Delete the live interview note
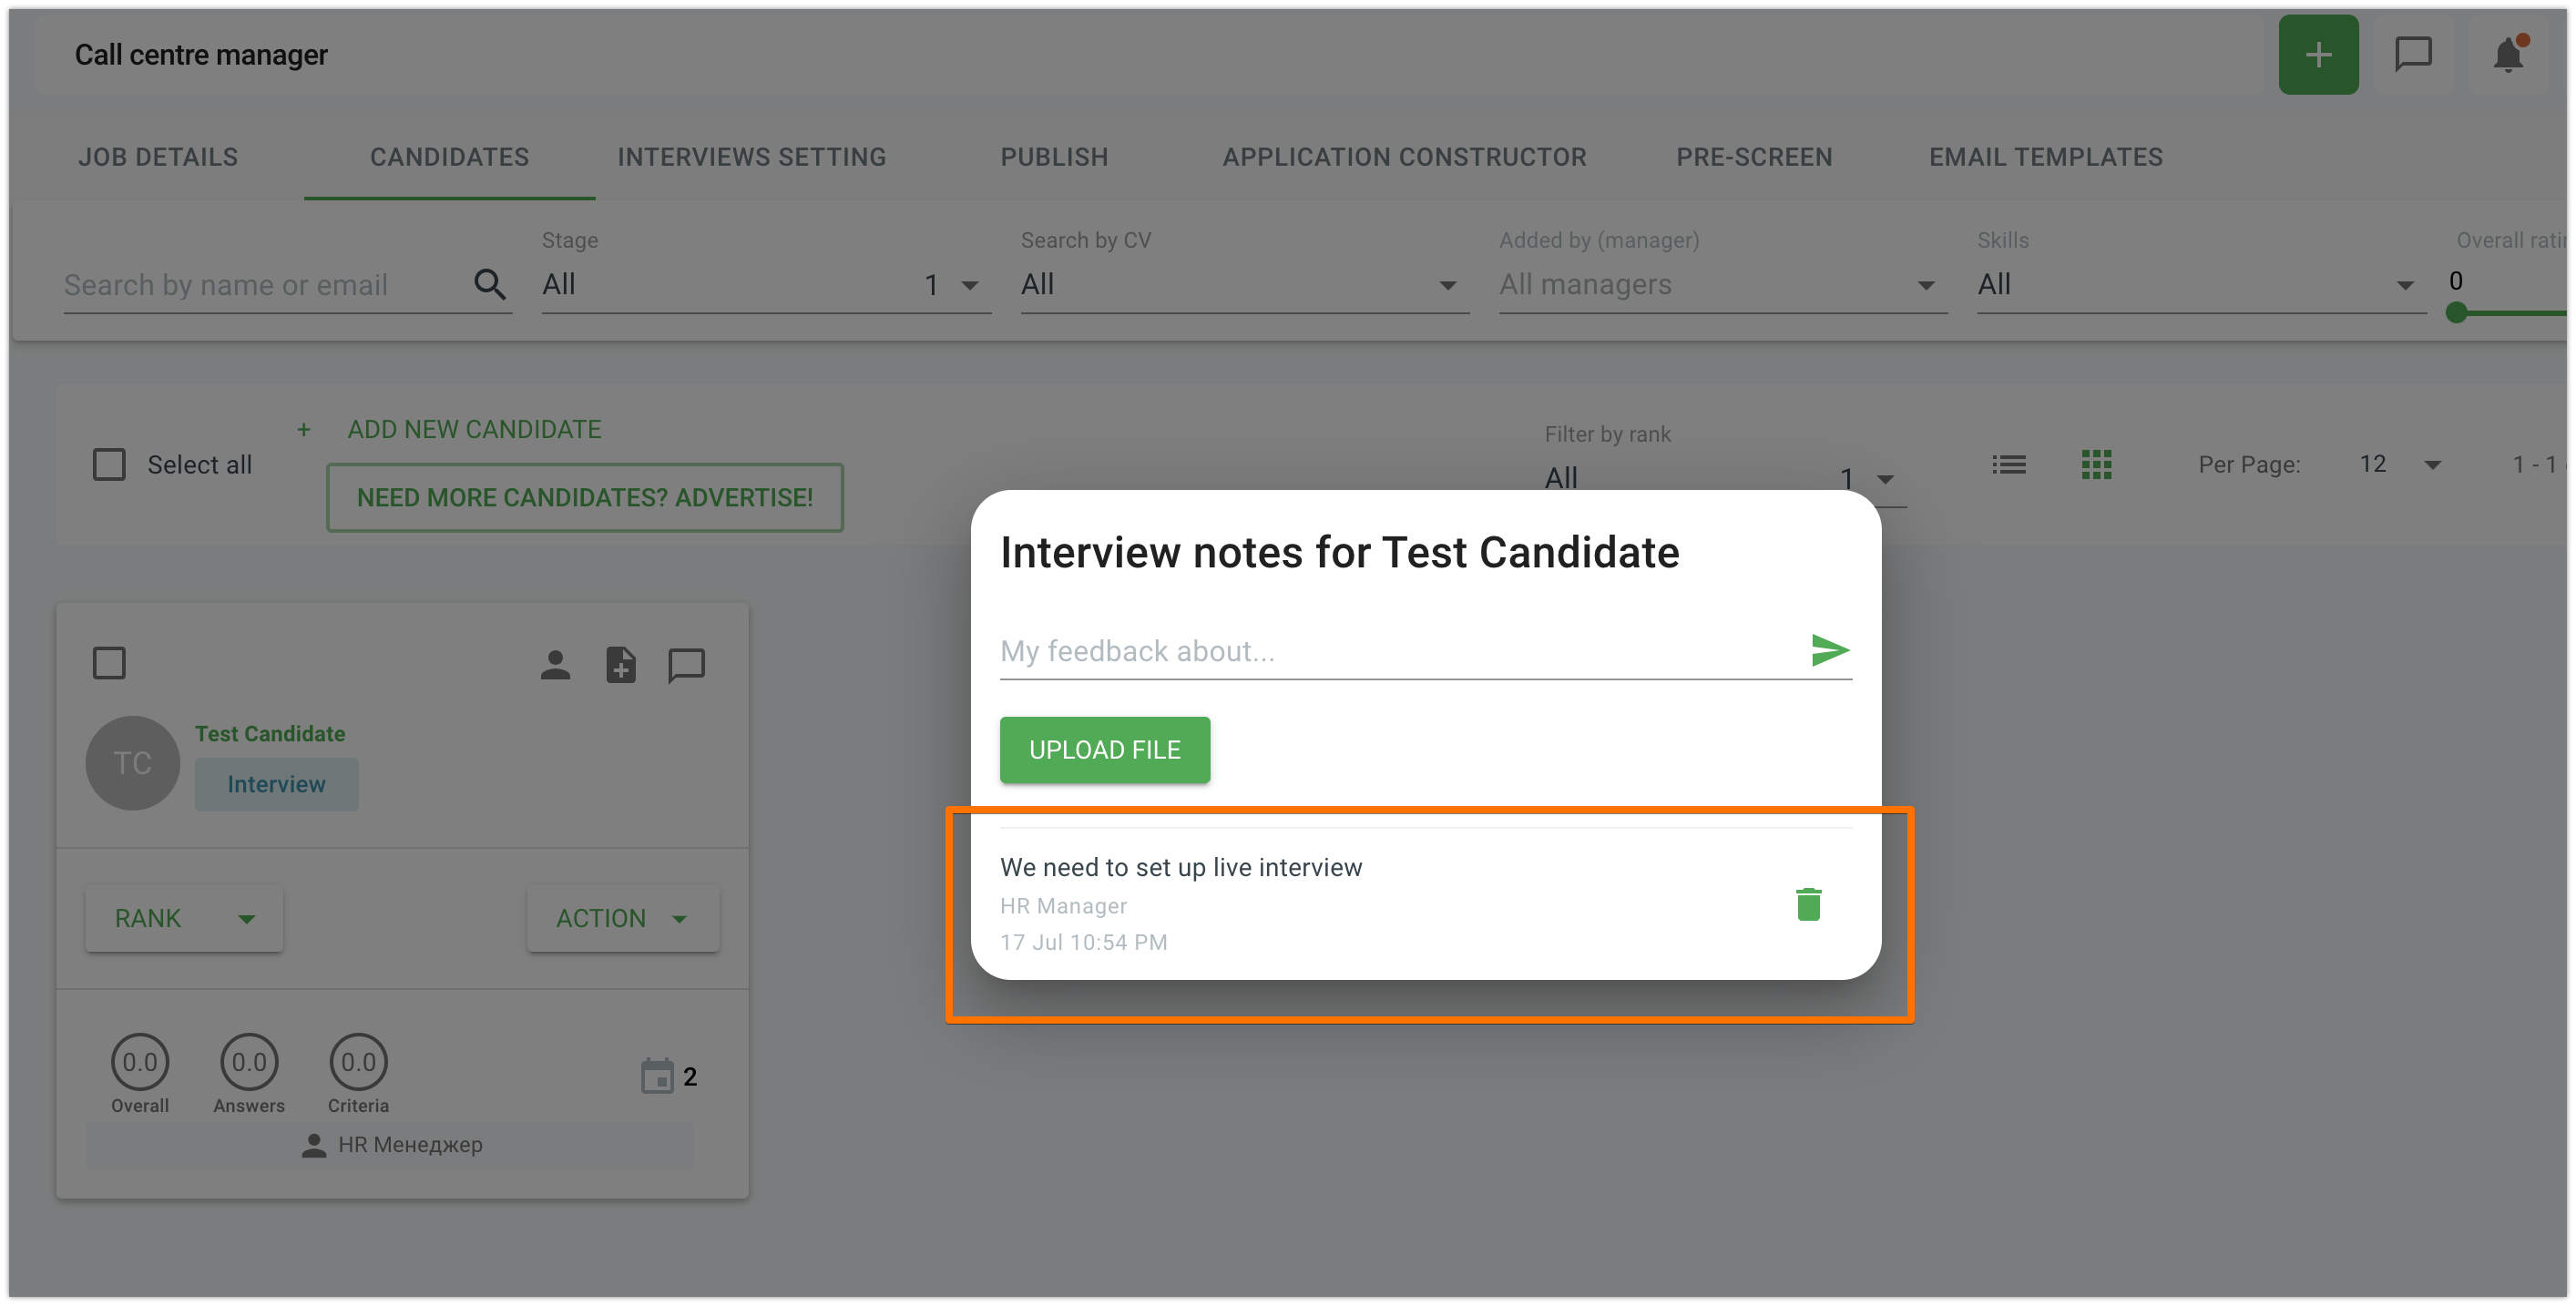2576x1306 pixels. [1808, 904]
